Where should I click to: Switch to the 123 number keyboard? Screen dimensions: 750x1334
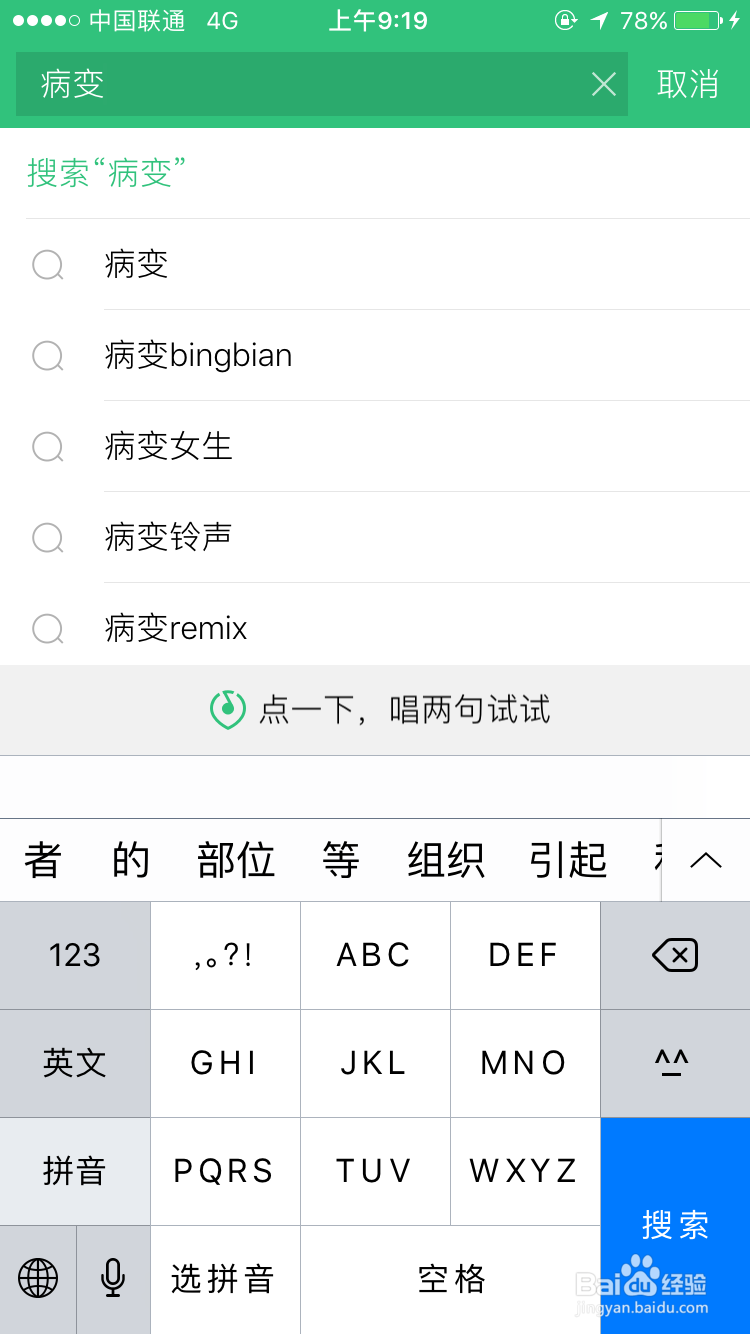click(75, 955)
